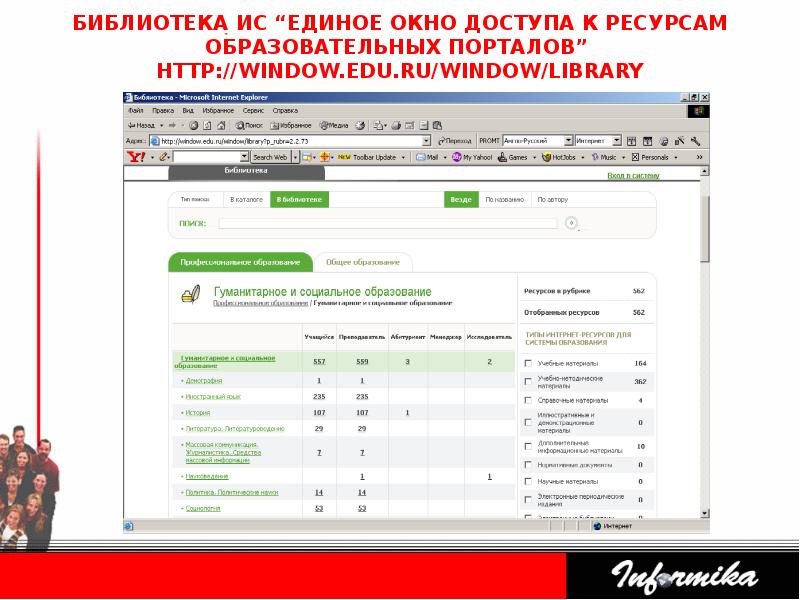Click inside the ПОИСК search field
800x600 pixels.
pos(388,223)
